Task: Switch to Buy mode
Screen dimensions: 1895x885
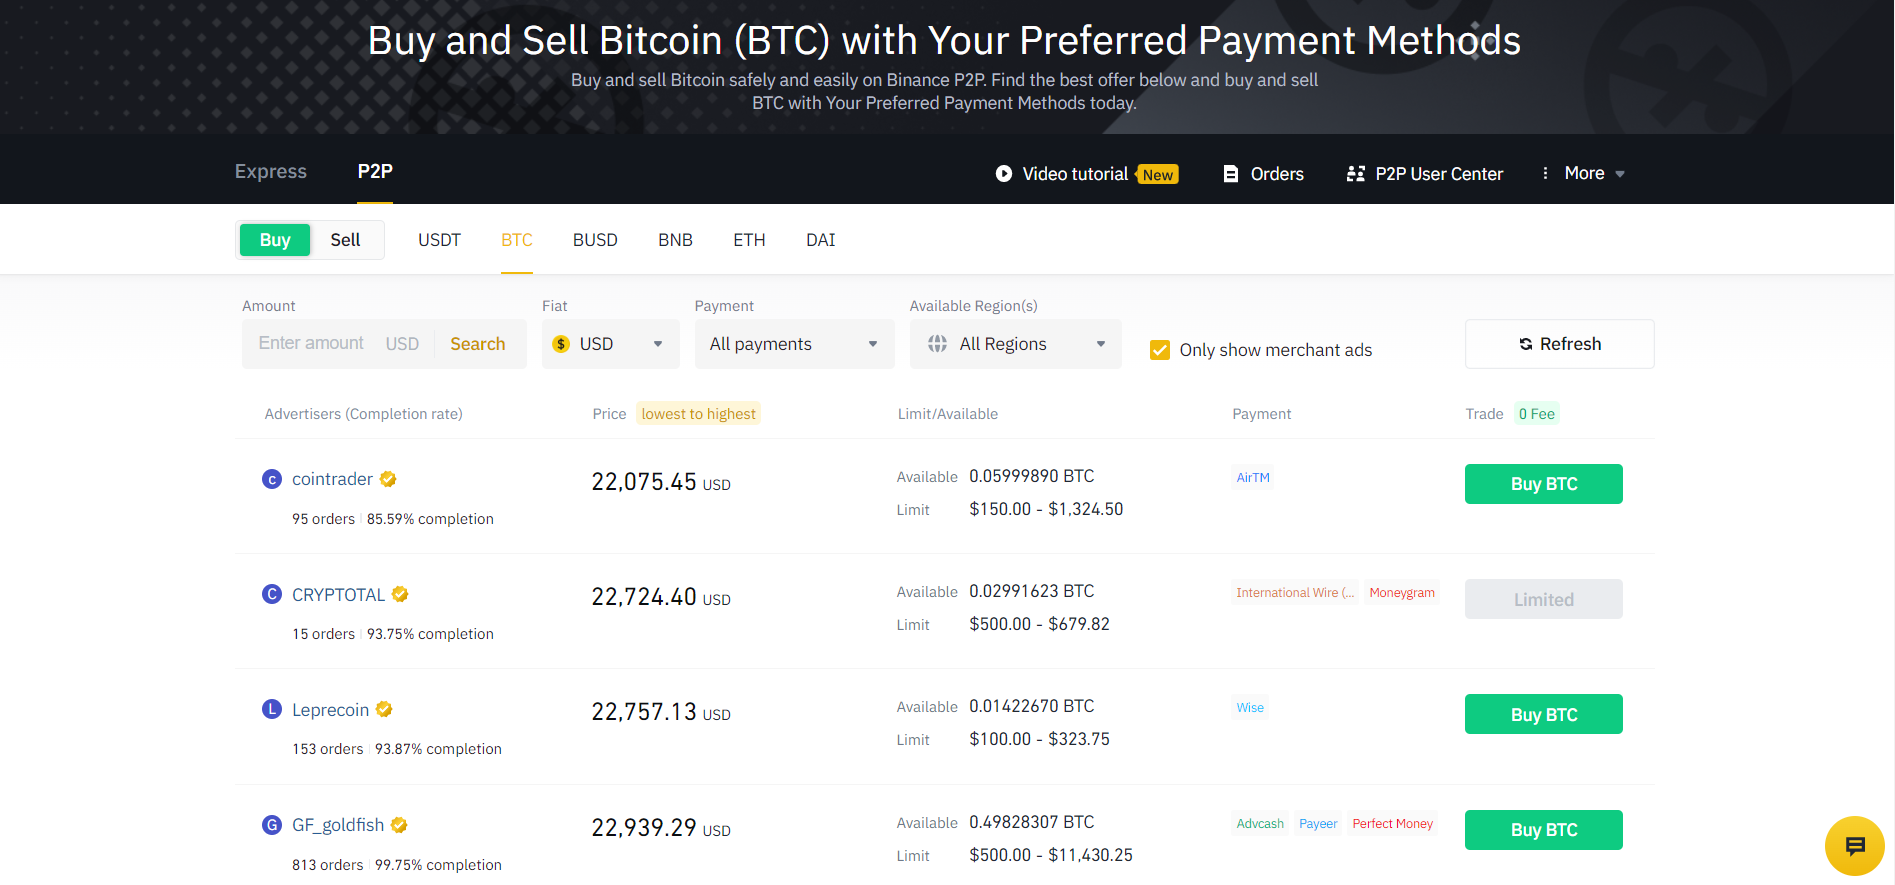Action: coord(275,240)
